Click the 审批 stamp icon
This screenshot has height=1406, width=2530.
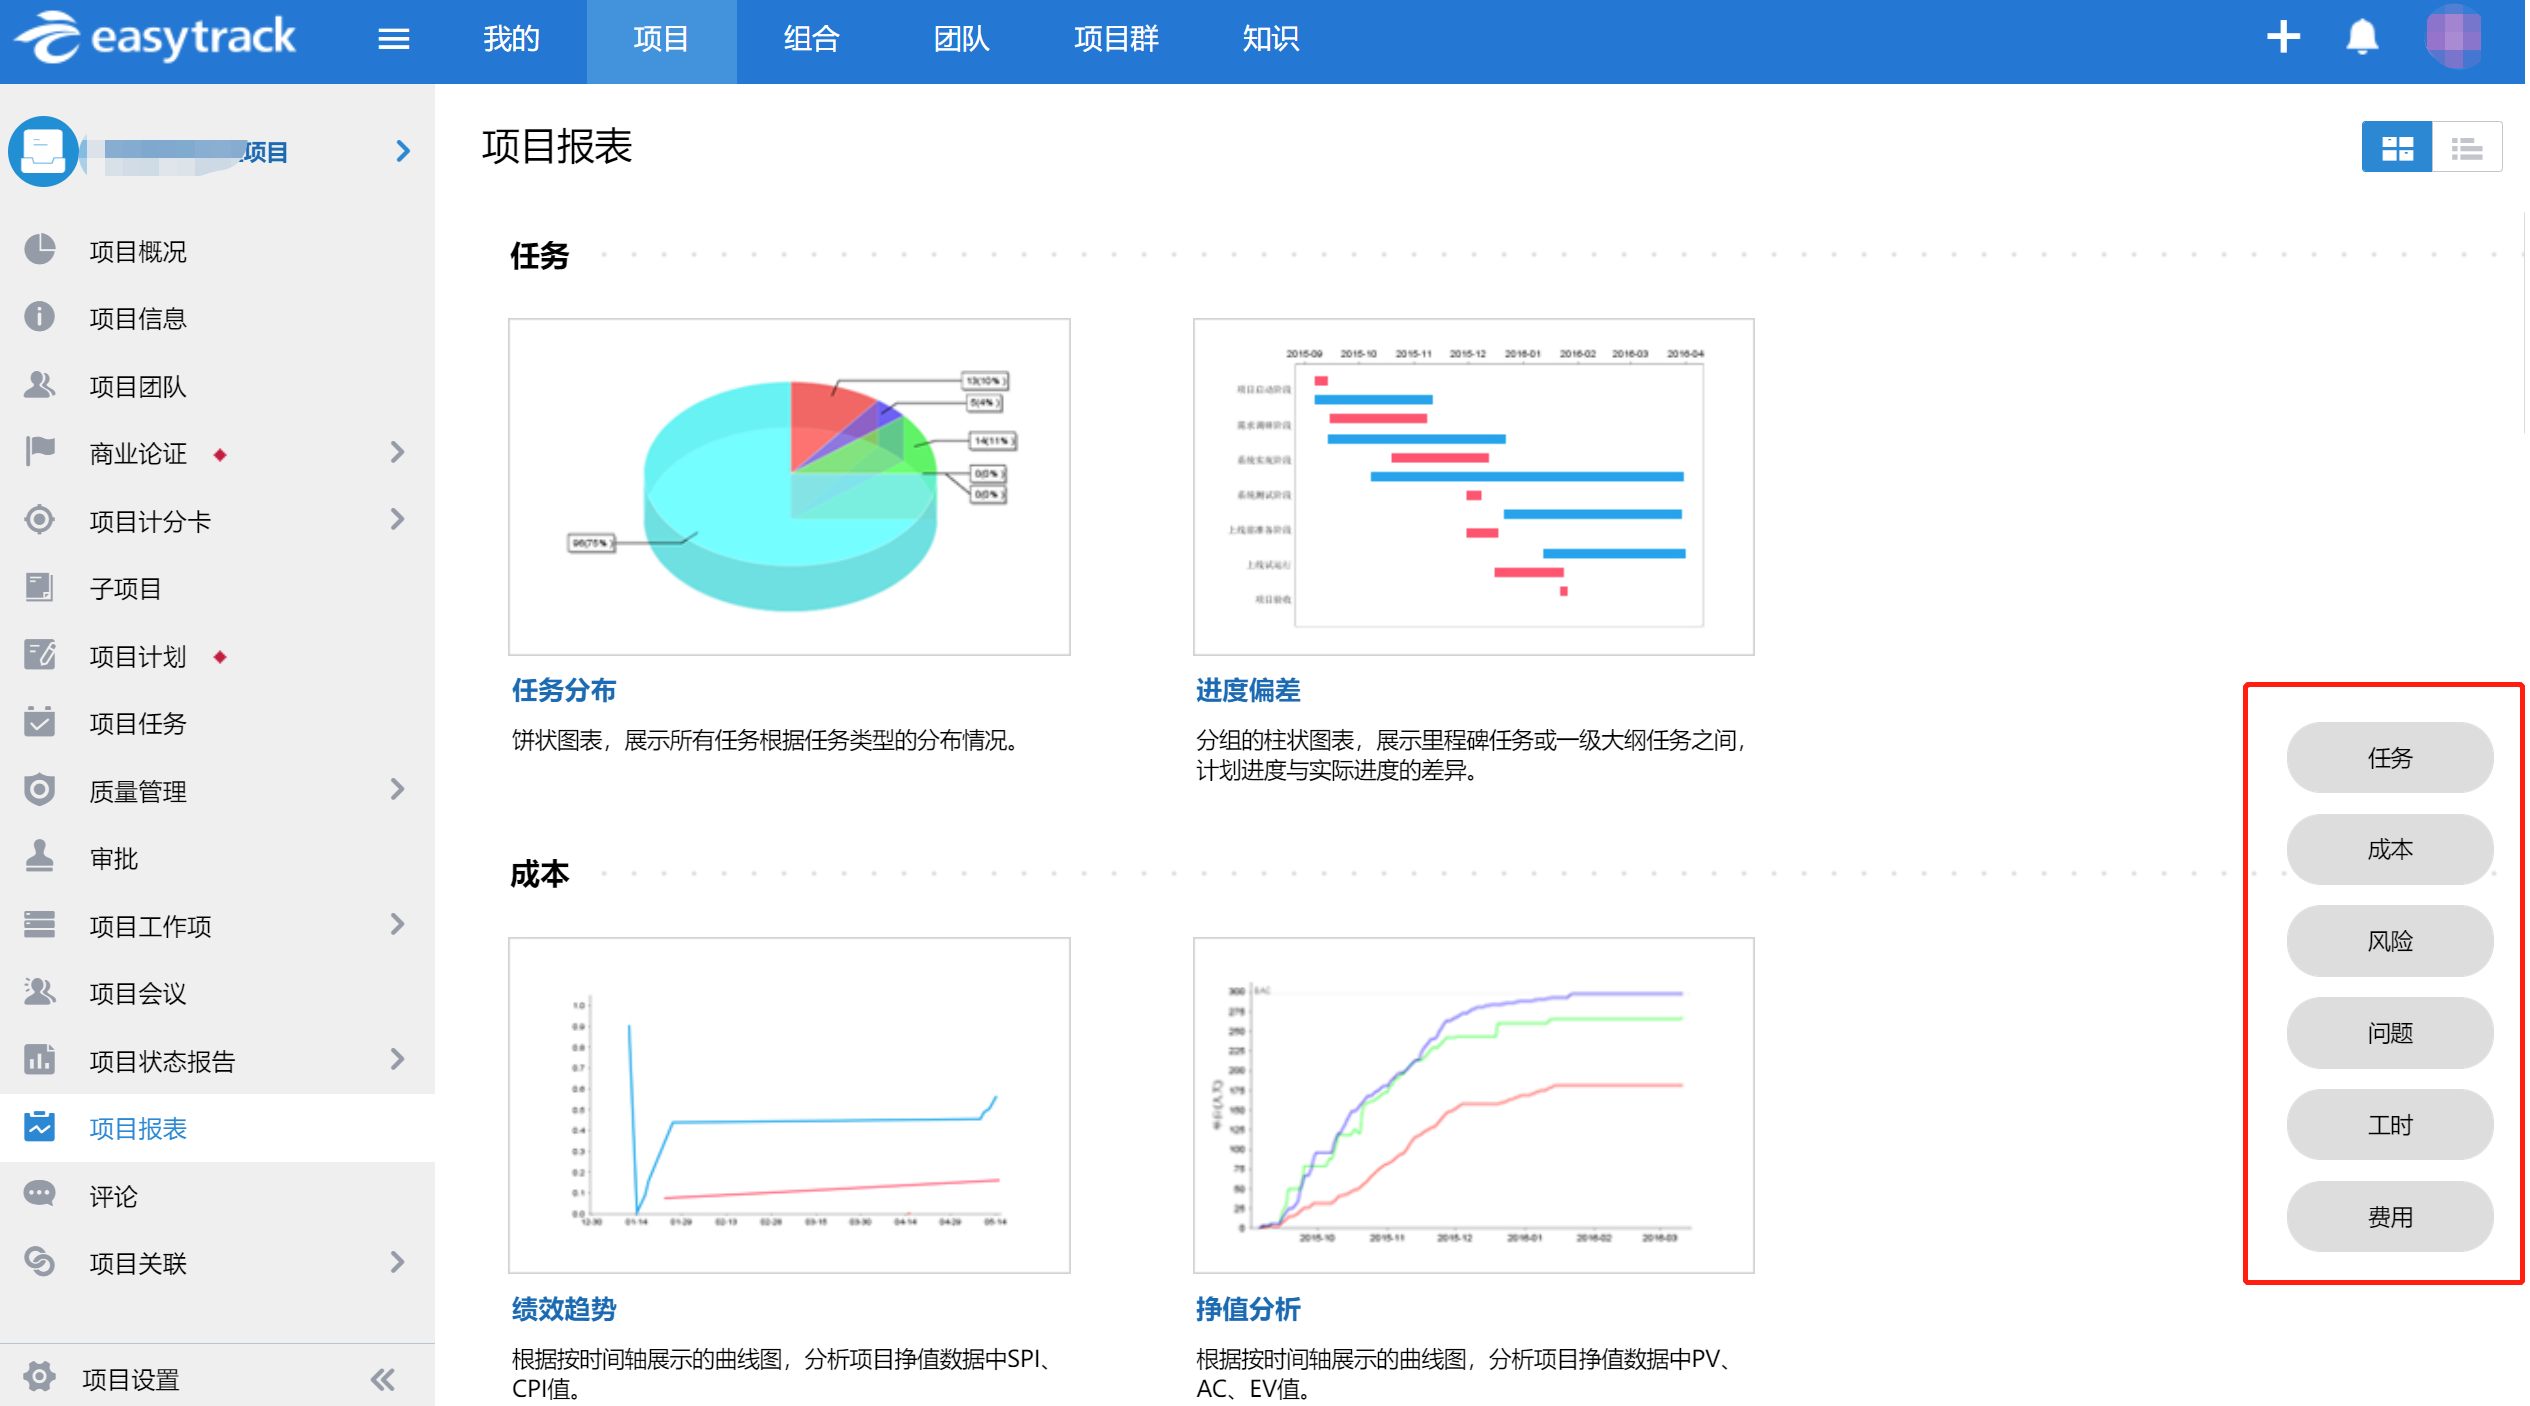(x=40, y=857)
